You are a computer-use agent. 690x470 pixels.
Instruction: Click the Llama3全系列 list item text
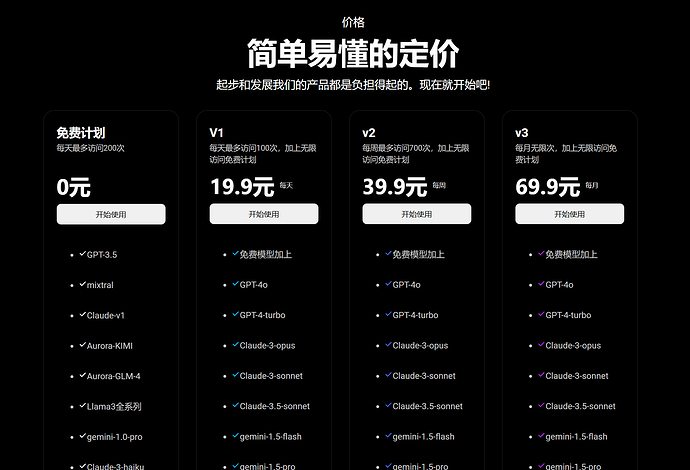114,407
